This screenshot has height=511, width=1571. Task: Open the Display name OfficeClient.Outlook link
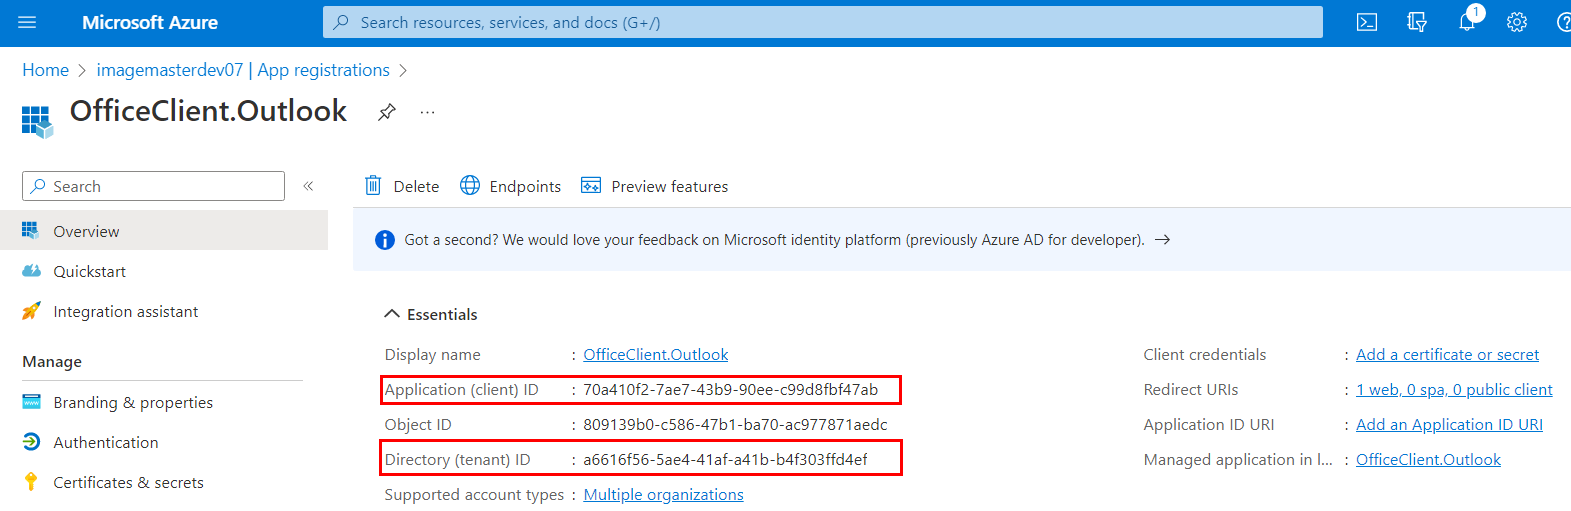tap(656, 355)
